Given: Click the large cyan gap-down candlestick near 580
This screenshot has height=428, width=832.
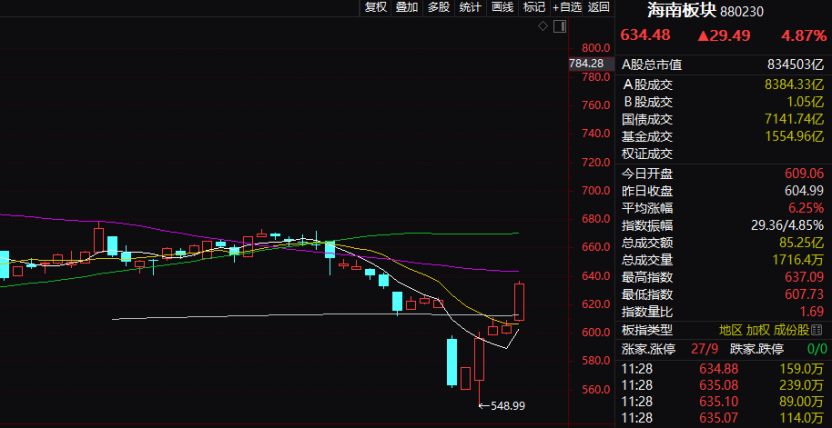Looking at the screenshot, I should (452, 361).
